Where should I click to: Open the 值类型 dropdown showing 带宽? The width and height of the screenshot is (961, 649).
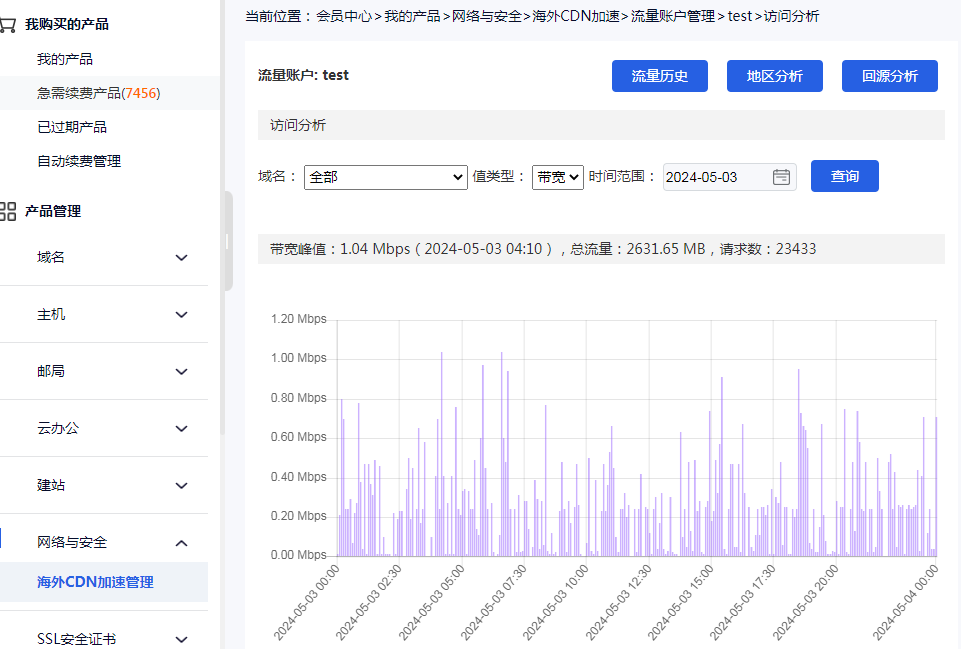click(557, 177)
